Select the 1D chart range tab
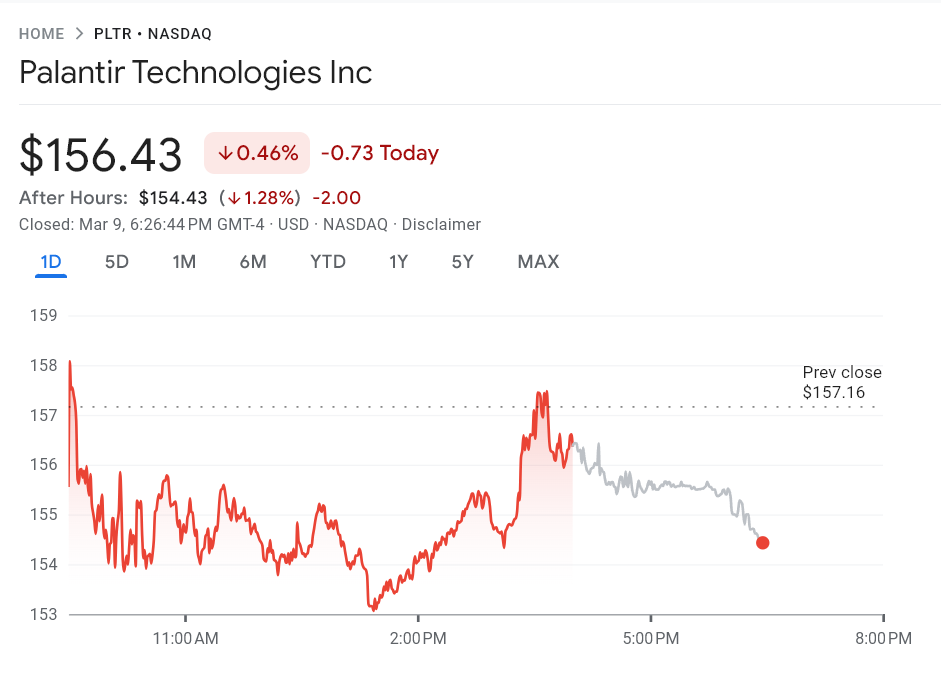Viewport: 941px width, 675px height. (51, 262)
